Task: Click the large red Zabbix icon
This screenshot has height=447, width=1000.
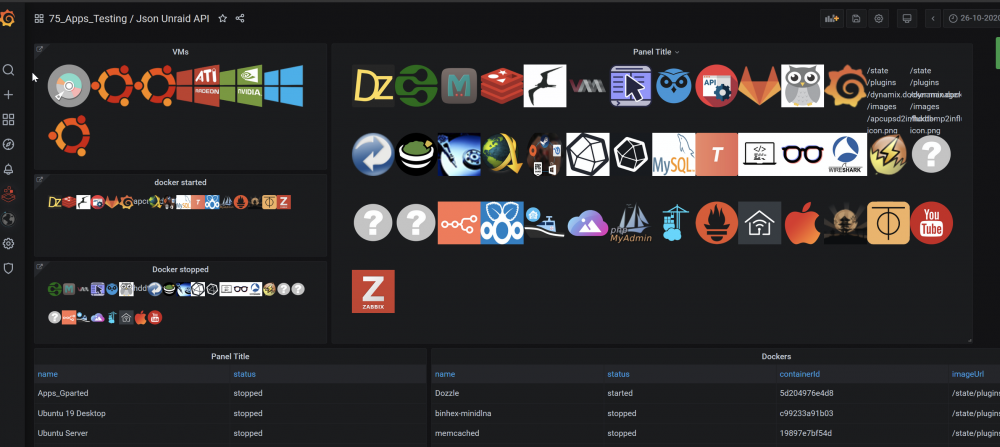Action: [373, 291]
